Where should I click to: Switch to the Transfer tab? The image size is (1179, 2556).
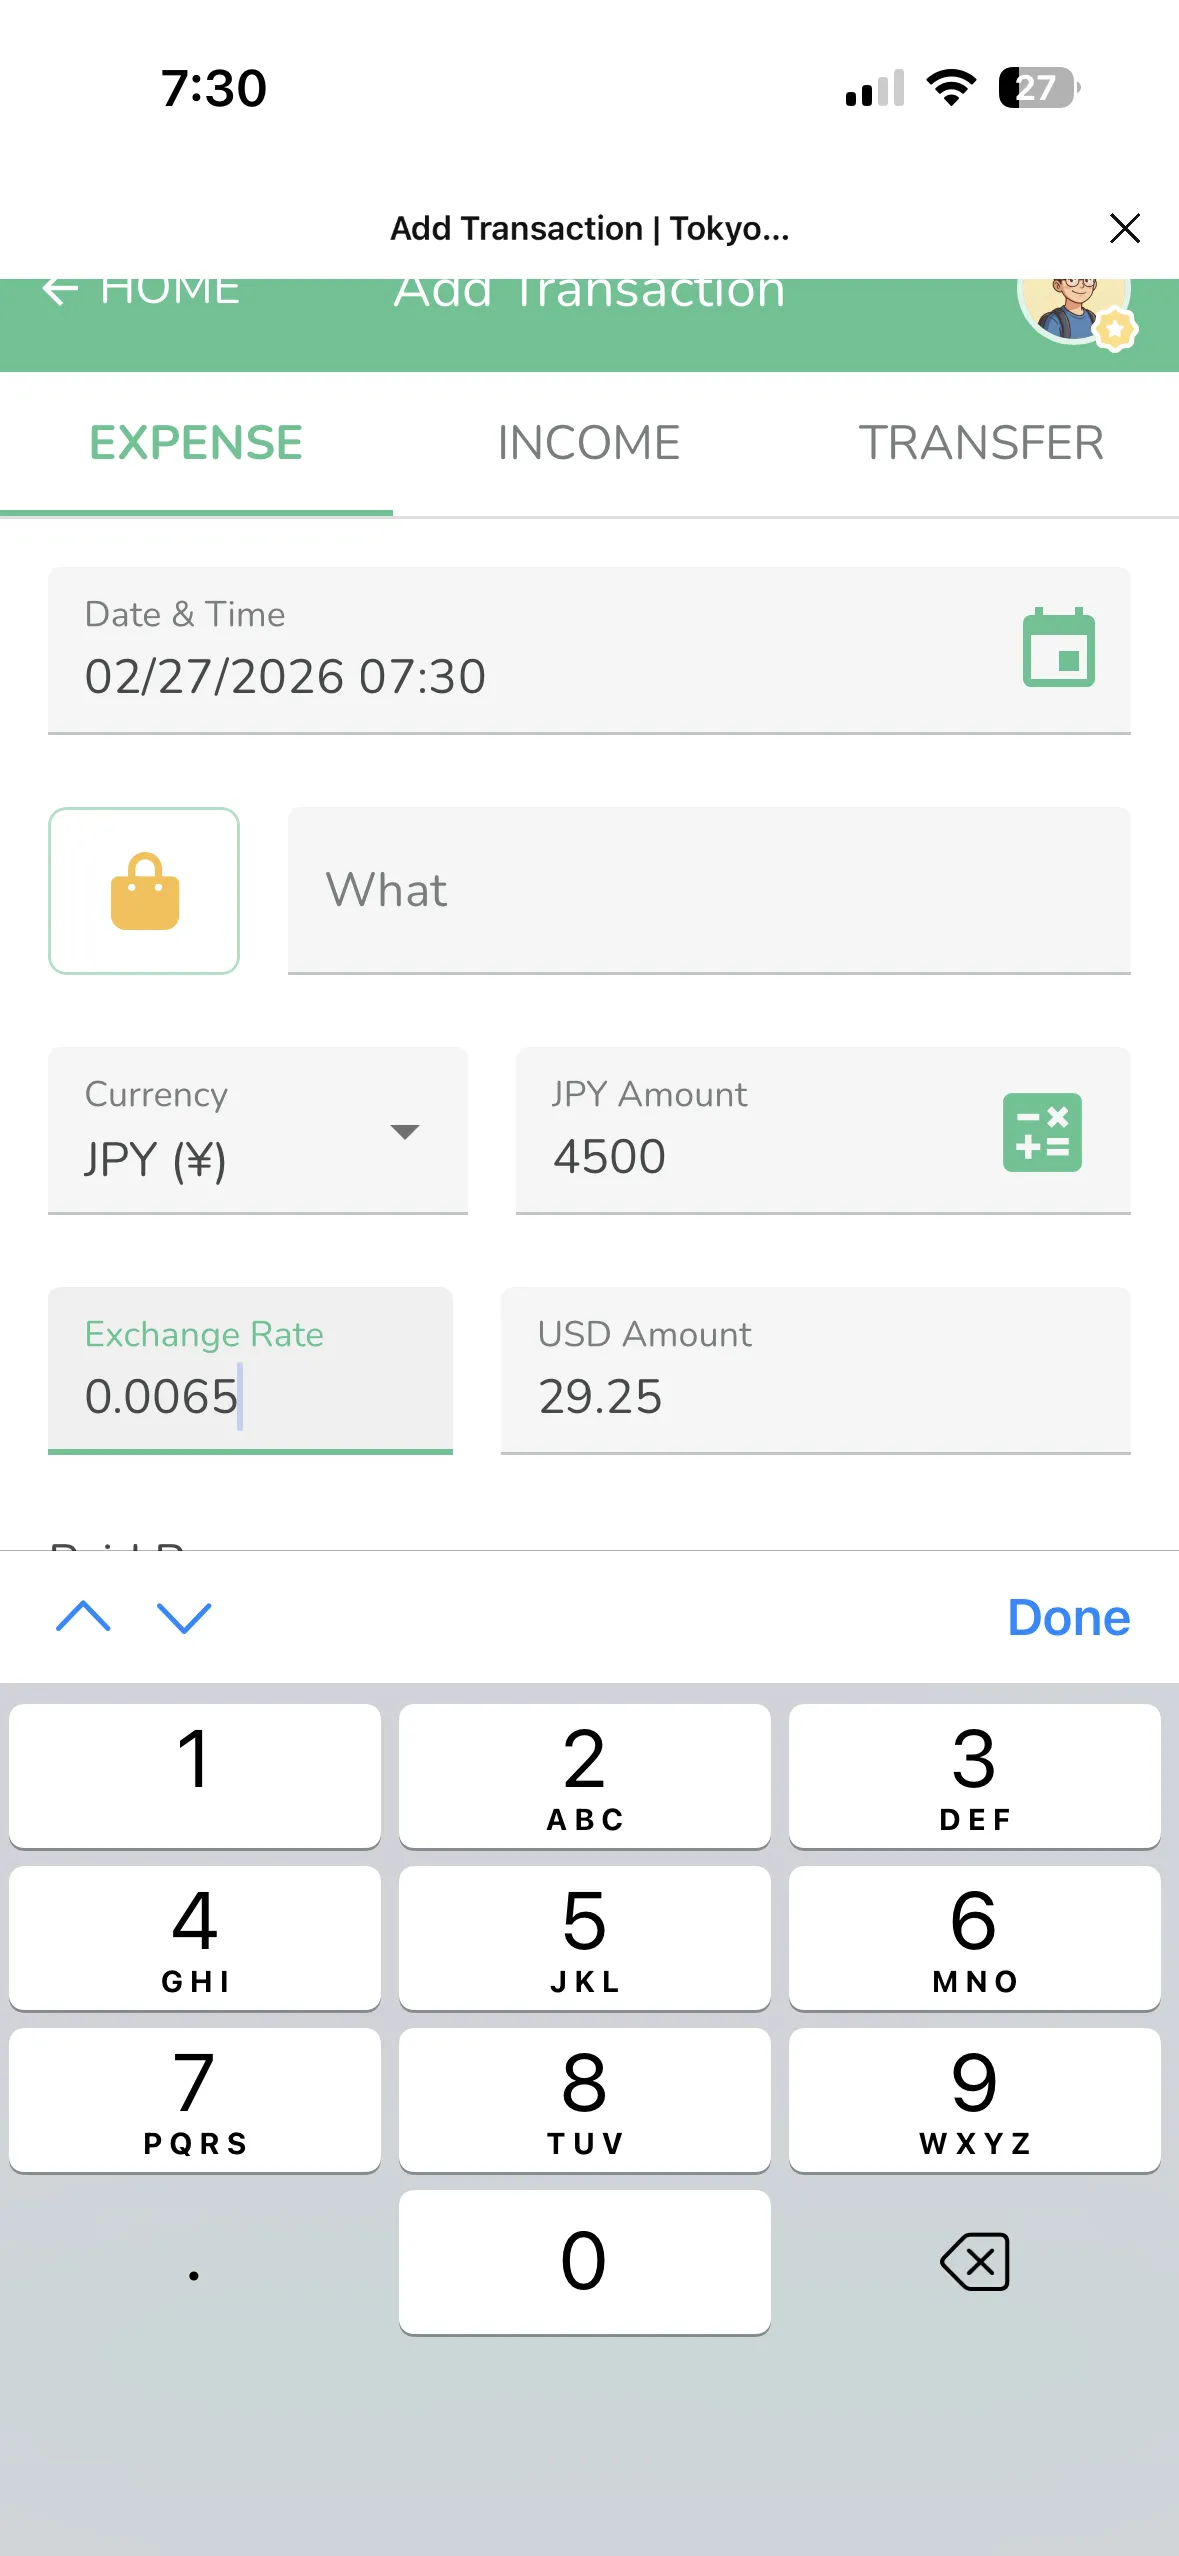pos(981,443)
